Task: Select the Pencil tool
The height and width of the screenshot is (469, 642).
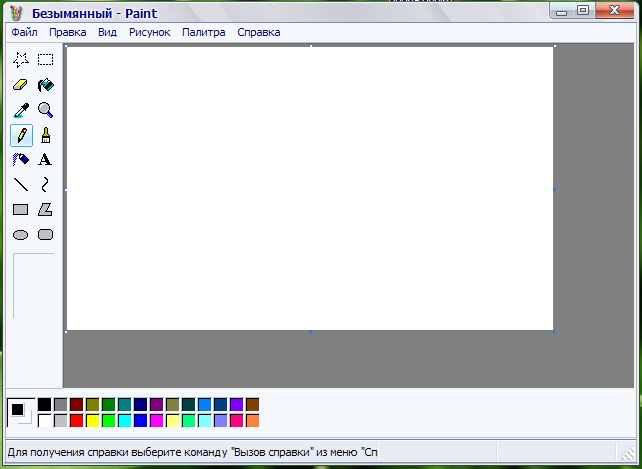Action: [21, 135]
